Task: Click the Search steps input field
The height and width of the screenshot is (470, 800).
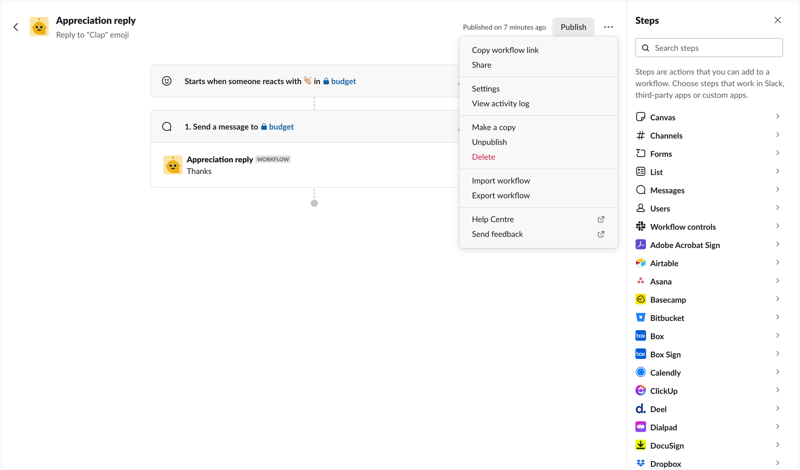Action: [709, 48]
